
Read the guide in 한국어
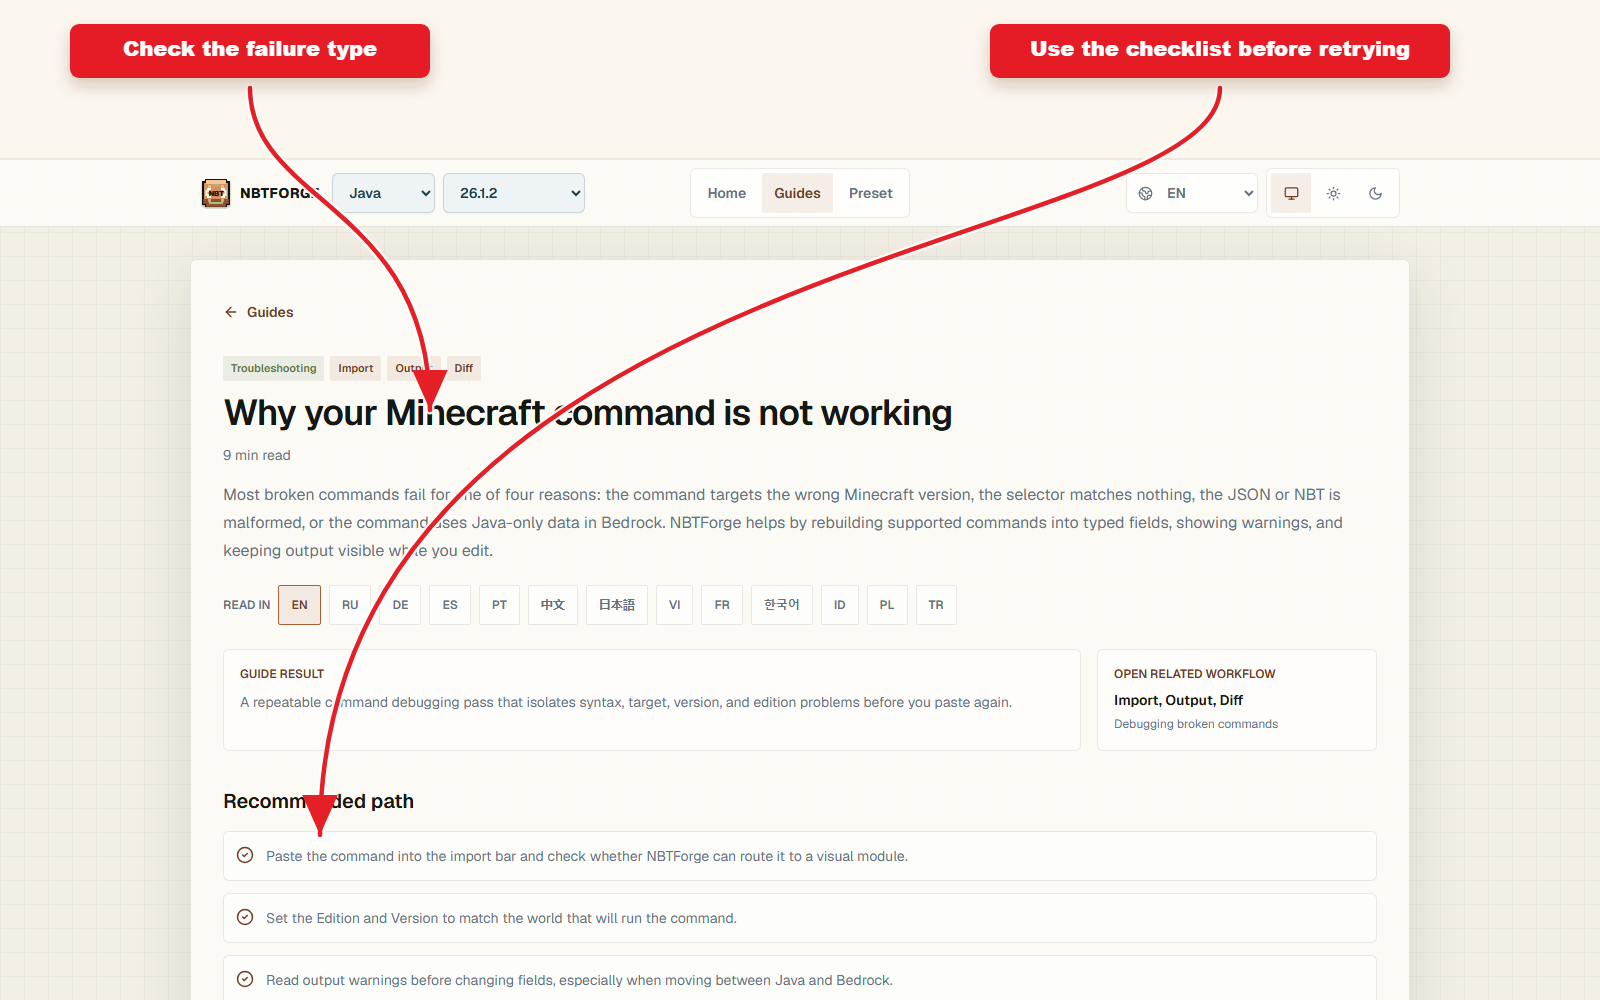[782, 605]
